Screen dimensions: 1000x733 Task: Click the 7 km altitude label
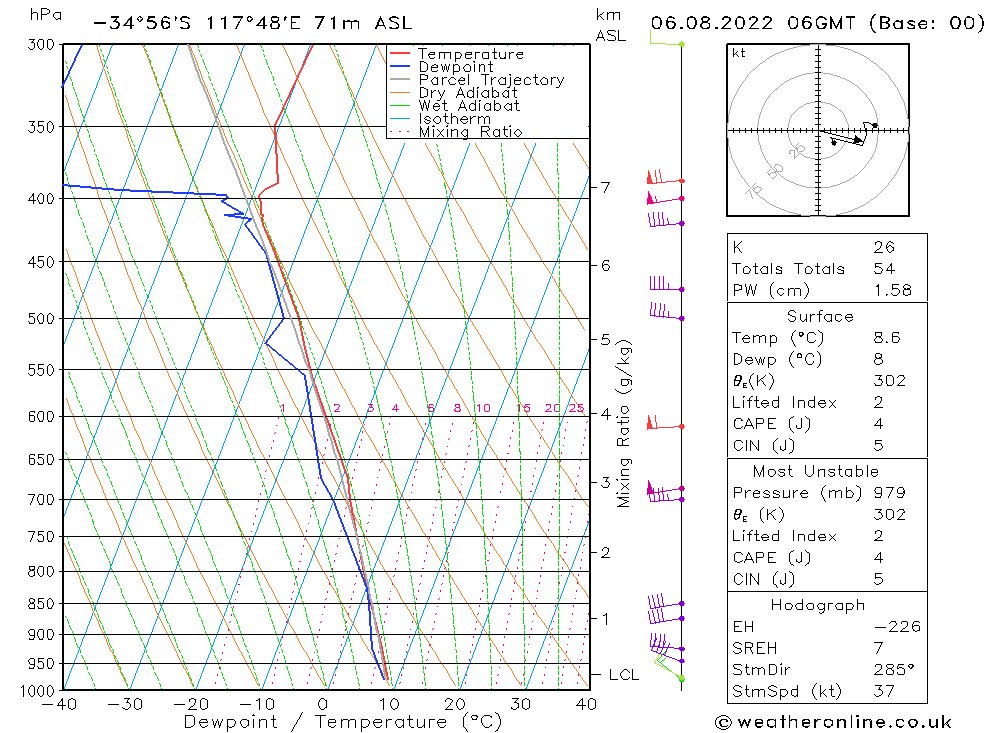coord(605,188)
